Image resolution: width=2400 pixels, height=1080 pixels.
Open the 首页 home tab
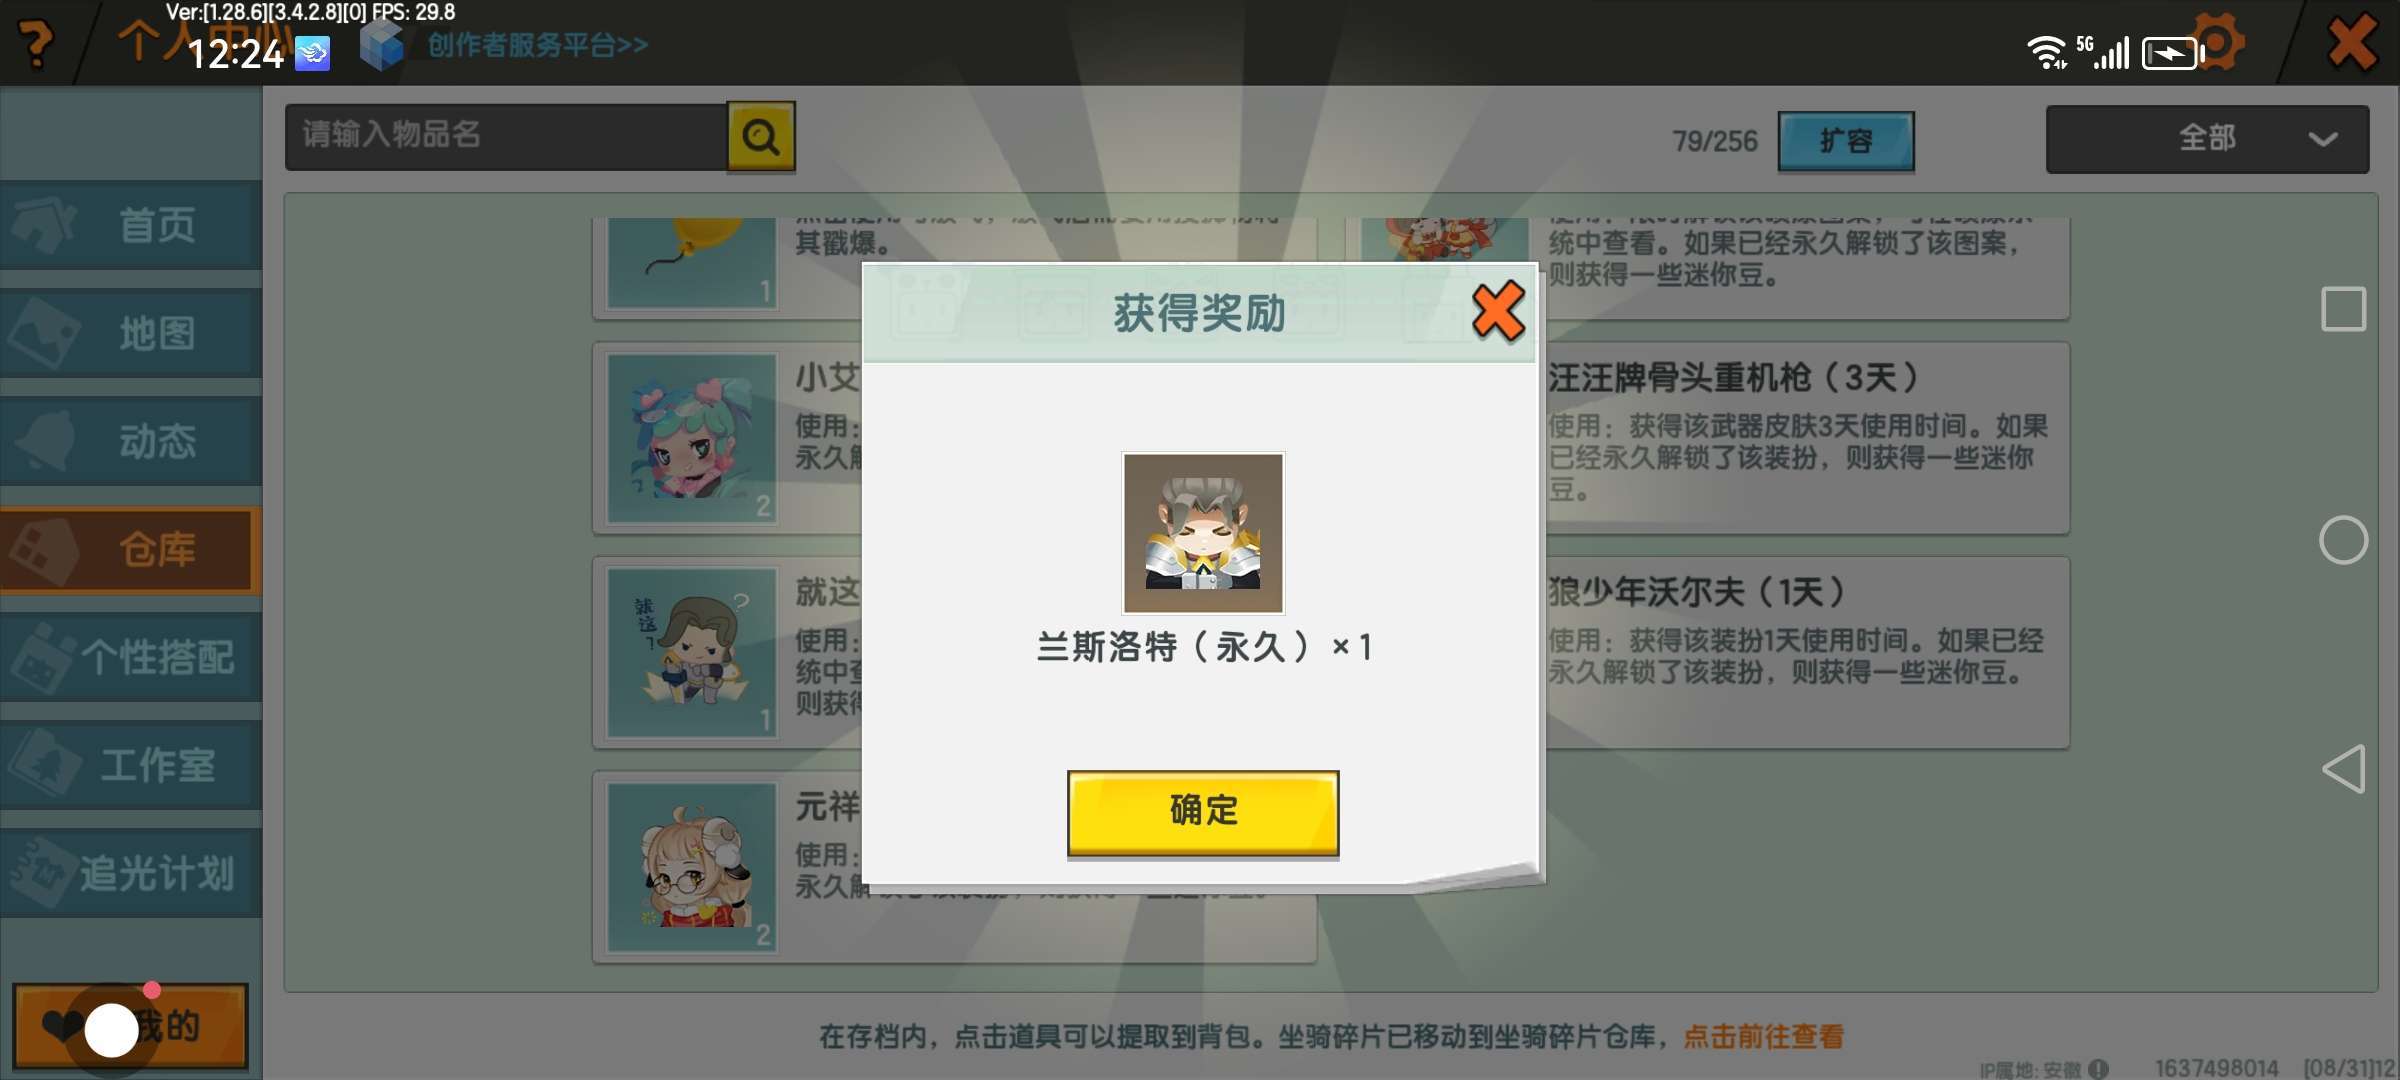click(131, 225)
